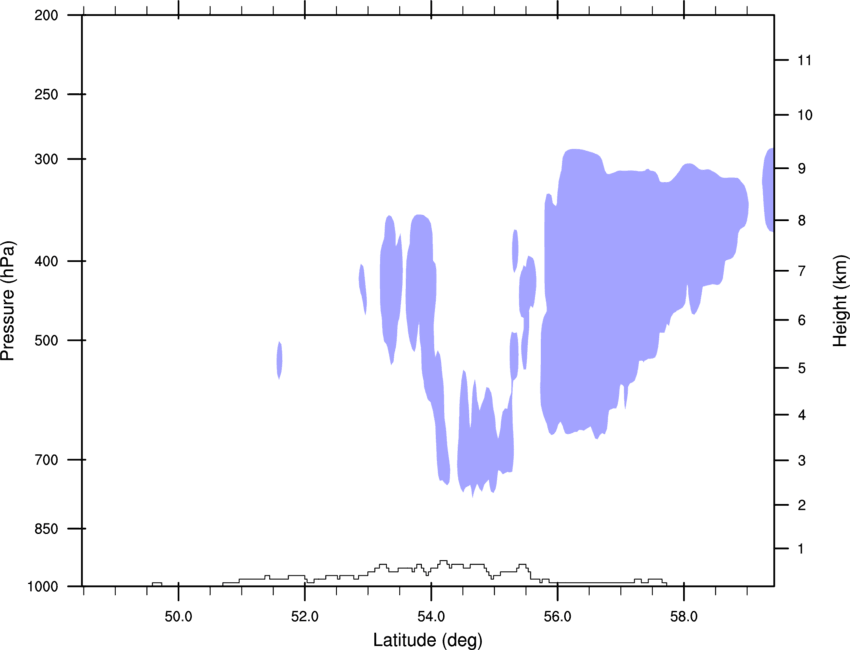Select the Latitude (deg) axis title
This screenshot has height=650, width=850.
[427, 640]
